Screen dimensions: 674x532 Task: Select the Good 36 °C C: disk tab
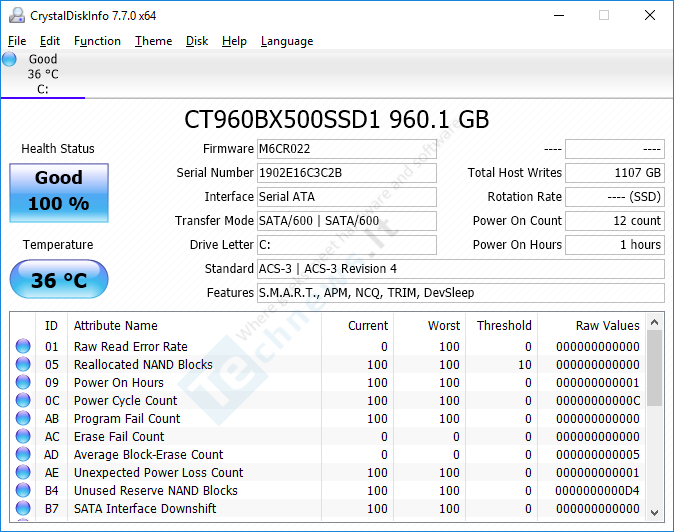[x=43, y=74]
